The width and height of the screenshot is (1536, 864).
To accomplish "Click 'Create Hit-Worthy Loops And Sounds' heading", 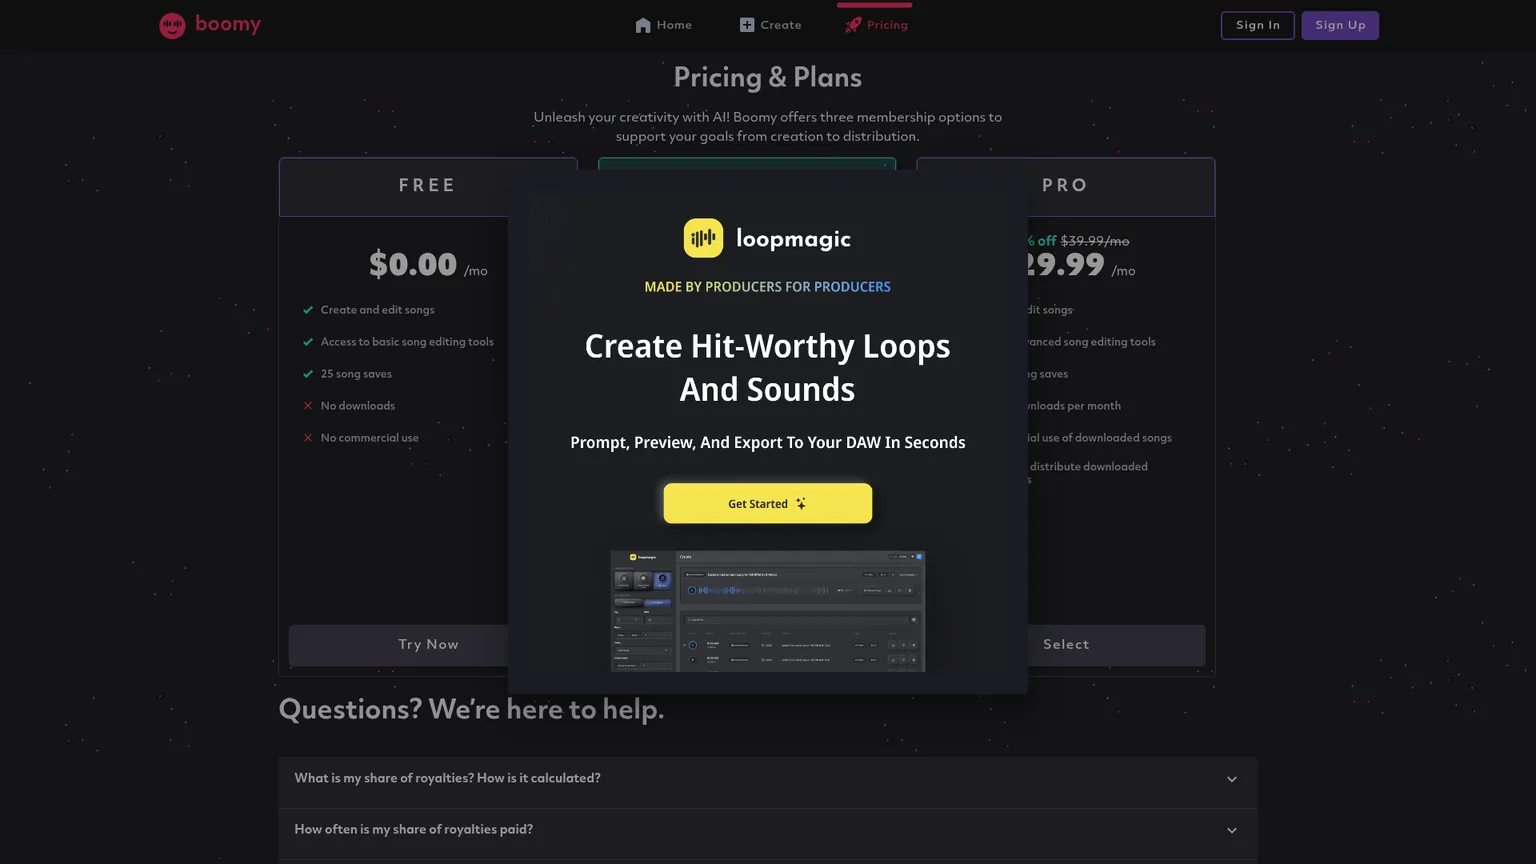I will pyautogui.click(x=768, y=367).
